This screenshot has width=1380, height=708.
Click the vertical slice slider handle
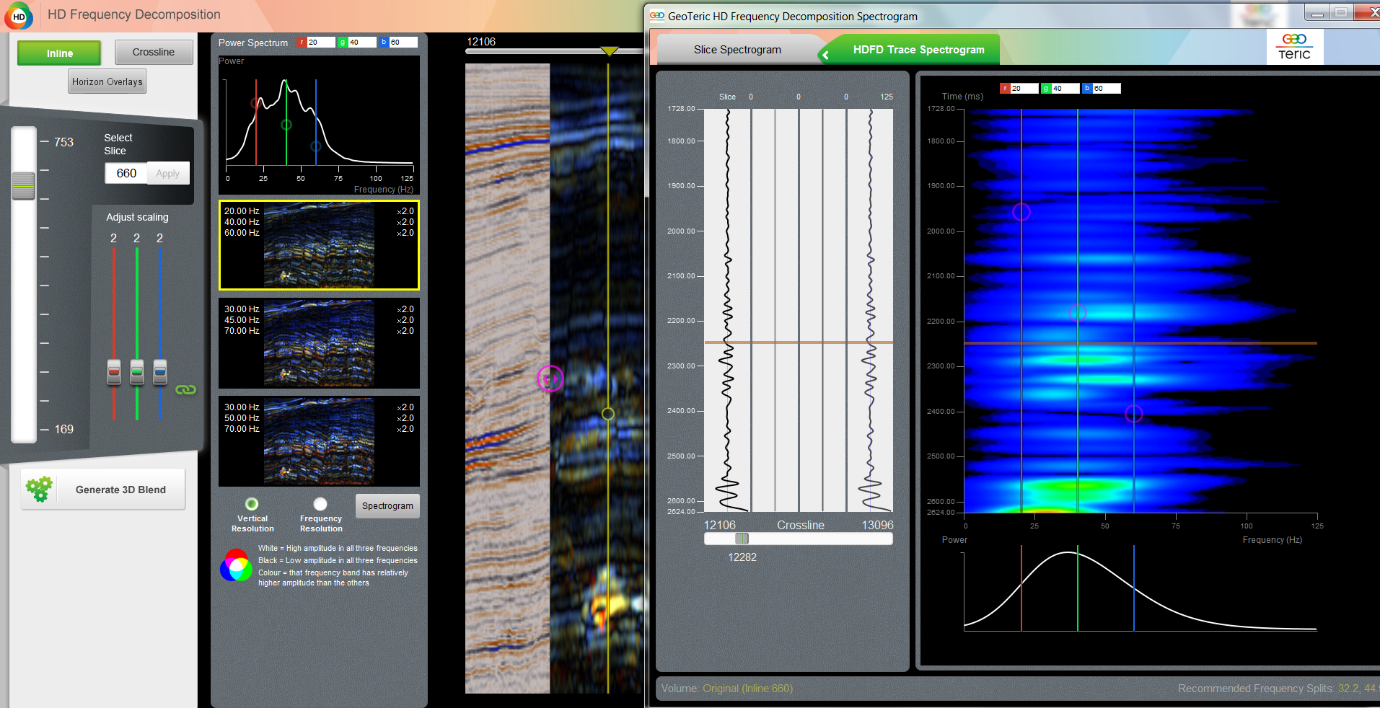23,185
